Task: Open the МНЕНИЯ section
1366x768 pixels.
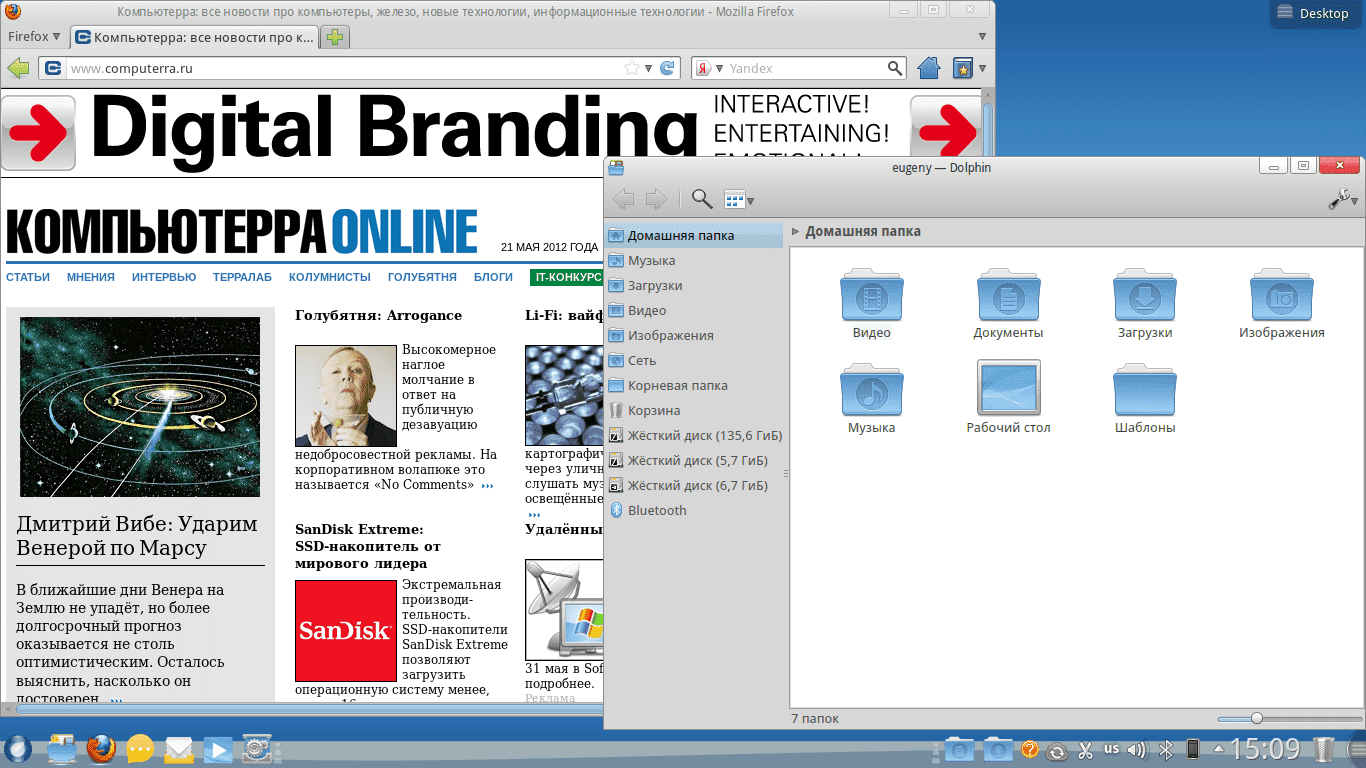Action: (x=91, y=277)
